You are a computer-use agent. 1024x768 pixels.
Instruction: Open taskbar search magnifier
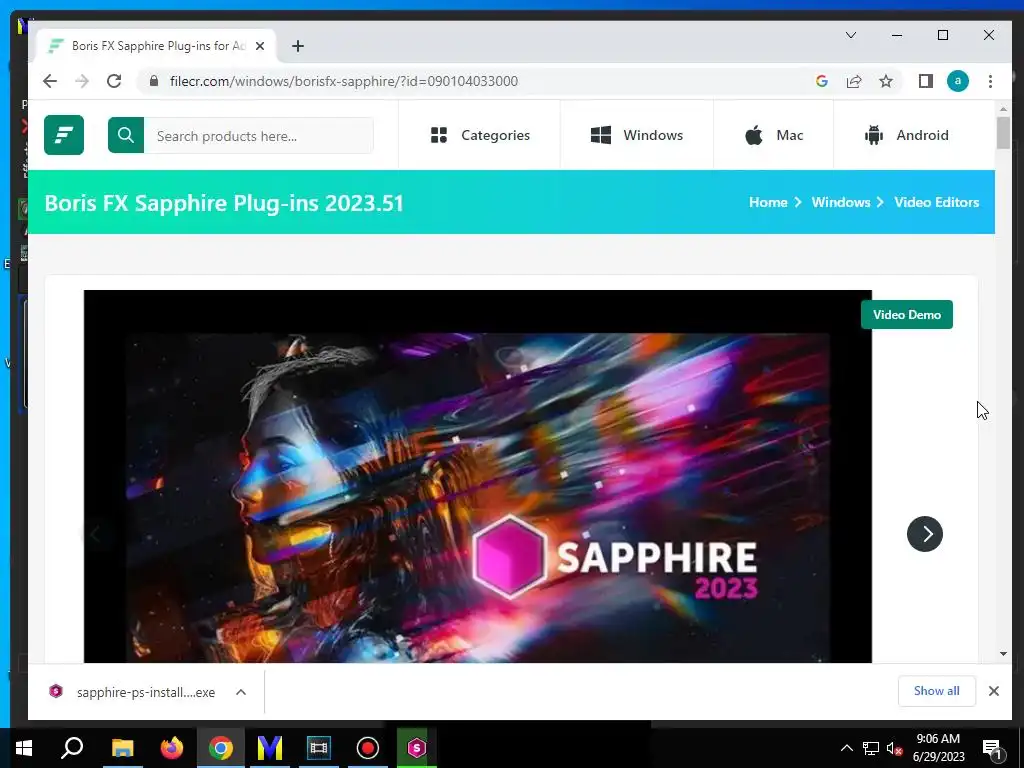(72, 748)
